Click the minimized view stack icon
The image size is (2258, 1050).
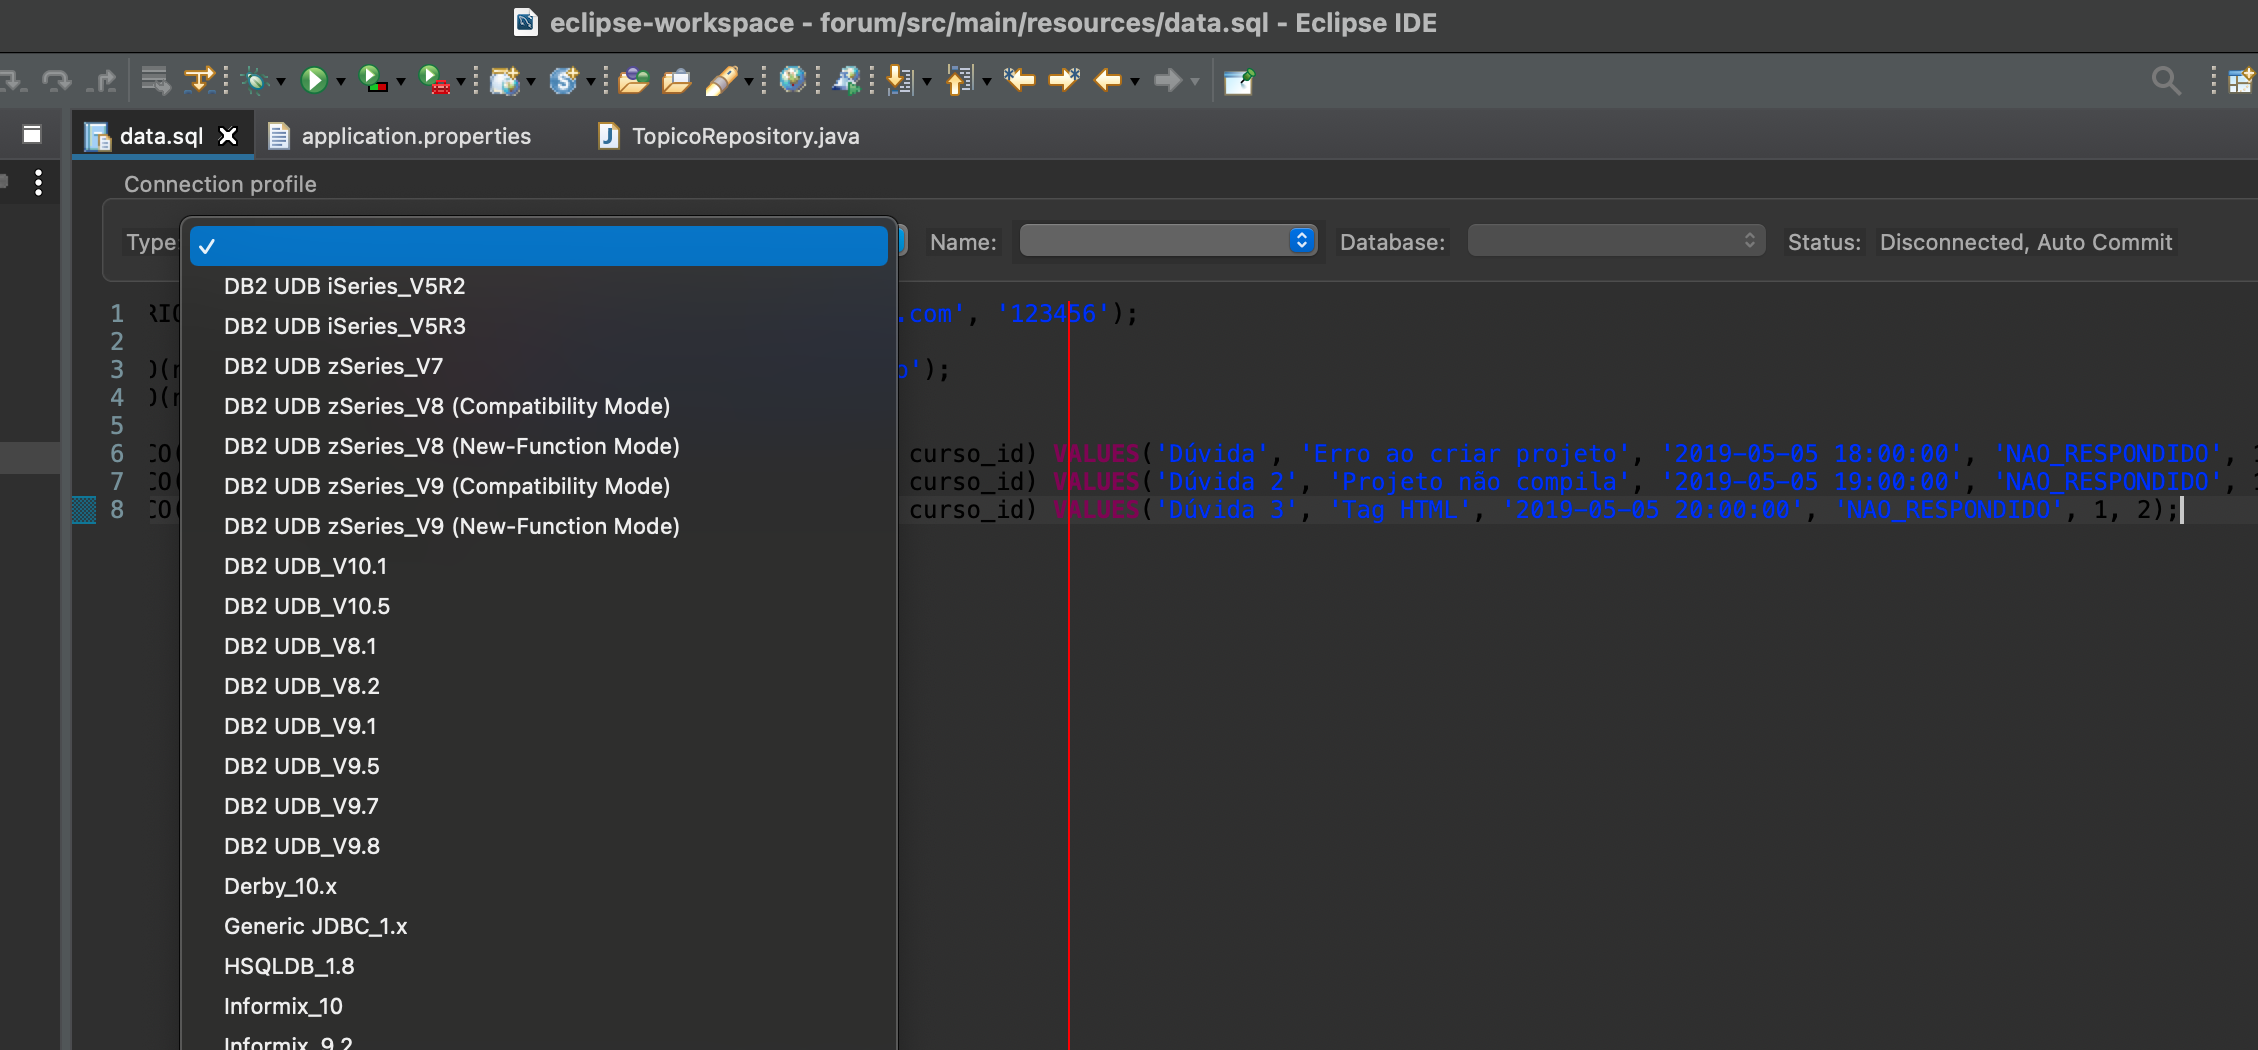pos(32,134)
